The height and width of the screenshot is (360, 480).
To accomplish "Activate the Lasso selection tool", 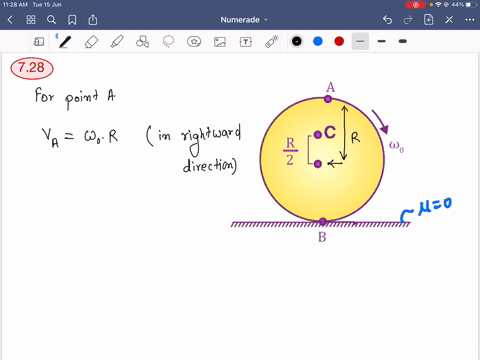I will pos(168,42).
